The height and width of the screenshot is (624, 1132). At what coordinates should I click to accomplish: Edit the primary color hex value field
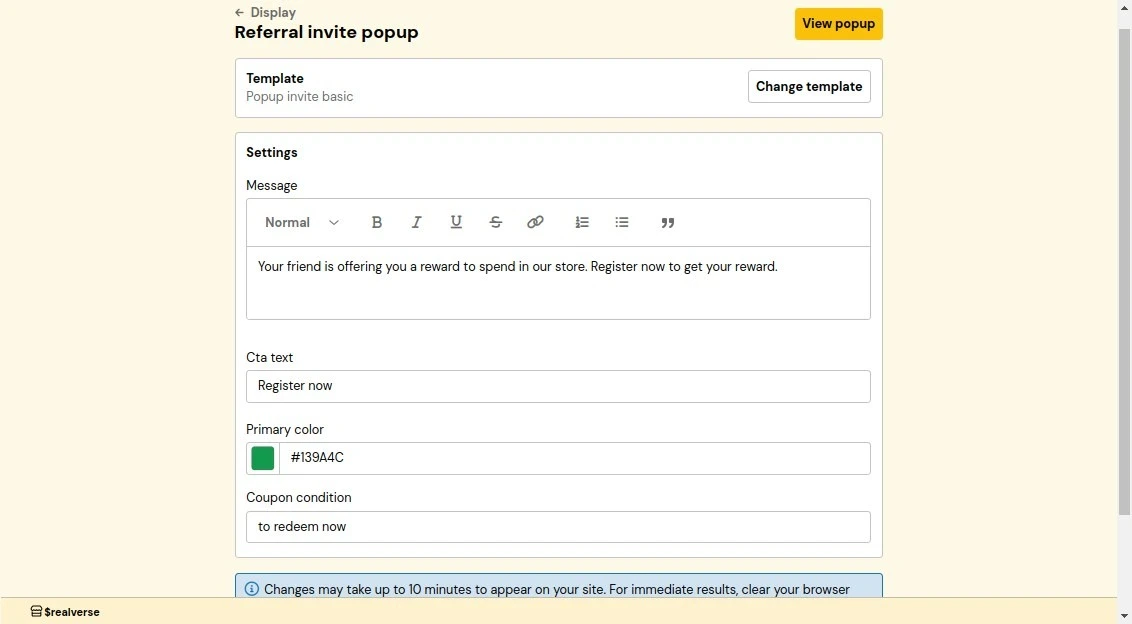point(575,458)
